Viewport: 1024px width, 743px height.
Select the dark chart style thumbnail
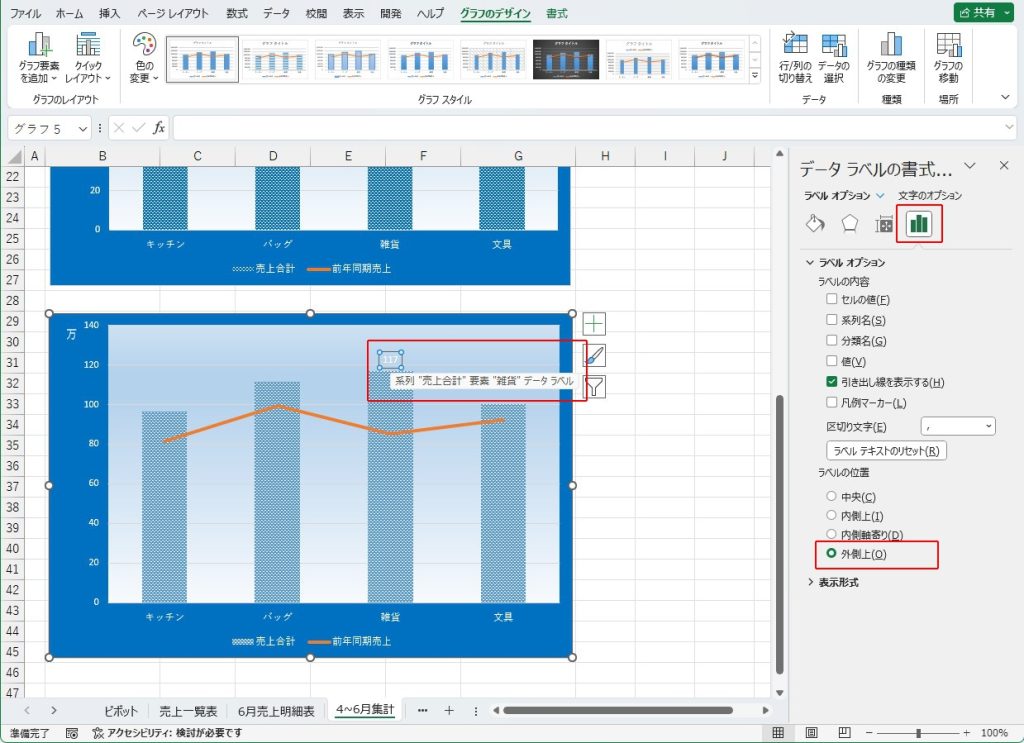click(566, 60)
